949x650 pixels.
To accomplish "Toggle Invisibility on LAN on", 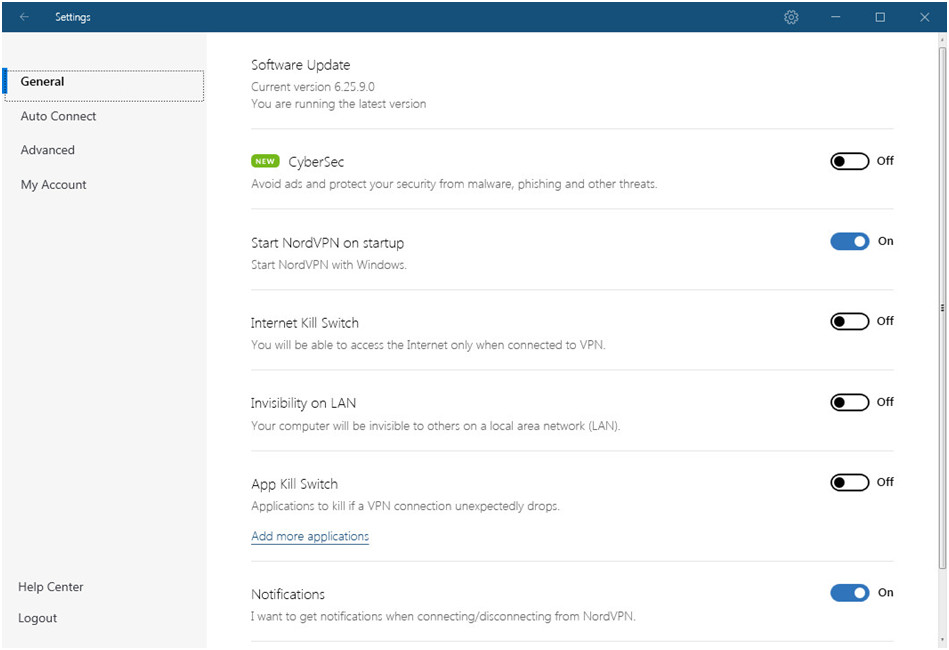I will [x=849, y=402].
